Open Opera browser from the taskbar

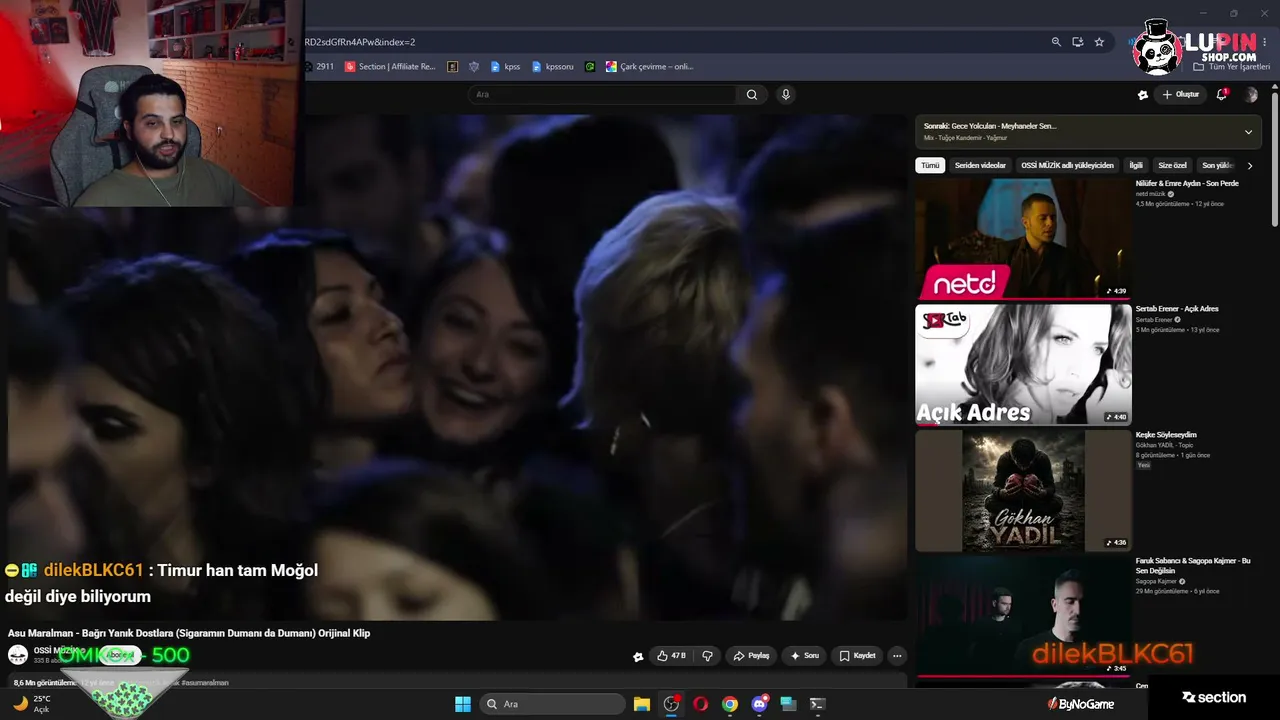coord(700,704)
